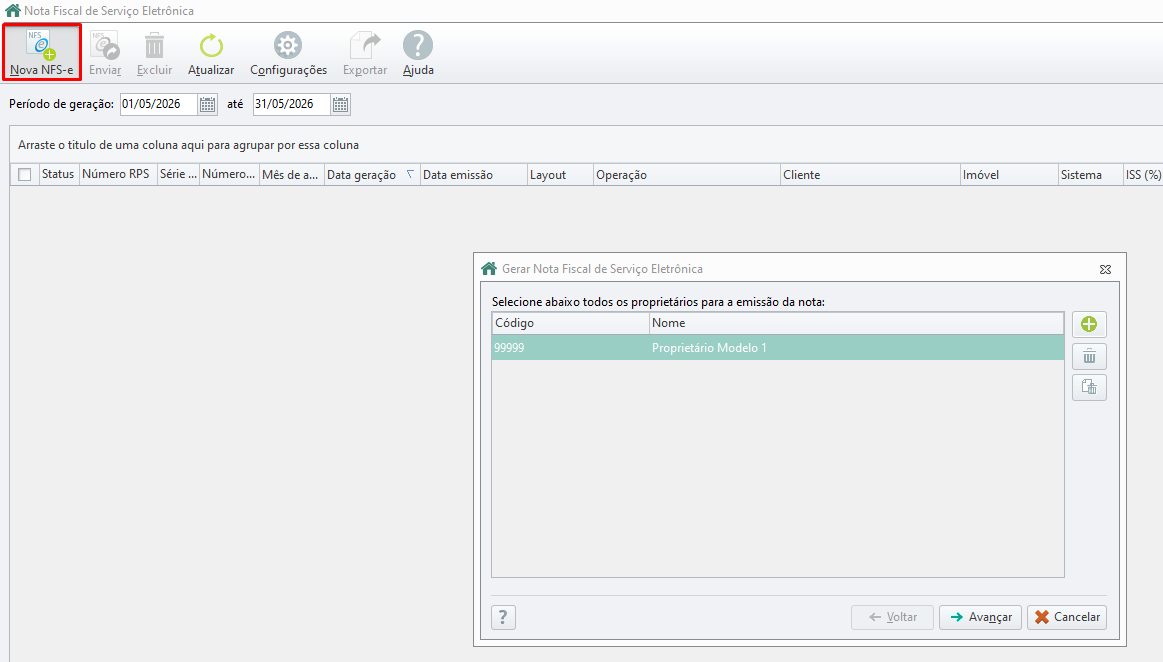Add a proprietário with the green plus button

1089,324
